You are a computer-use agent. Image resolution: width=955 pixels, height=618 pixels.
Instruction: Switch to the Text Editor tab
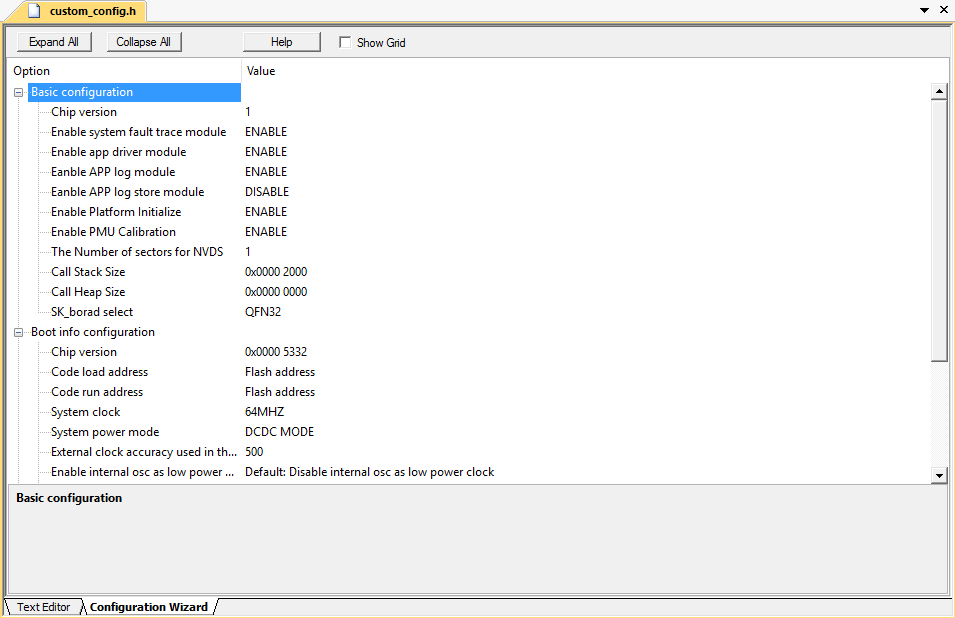pyautogui.click(x=43, y=607)
